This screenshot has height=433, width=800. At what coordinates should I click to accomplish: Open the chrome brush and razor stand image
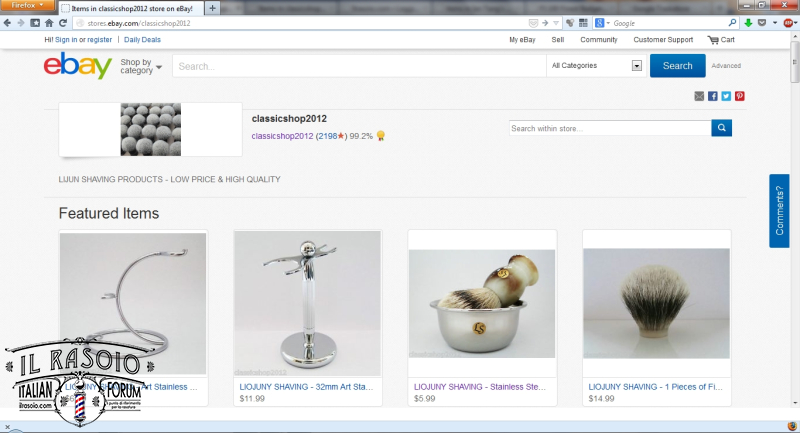tap(307, 303)
